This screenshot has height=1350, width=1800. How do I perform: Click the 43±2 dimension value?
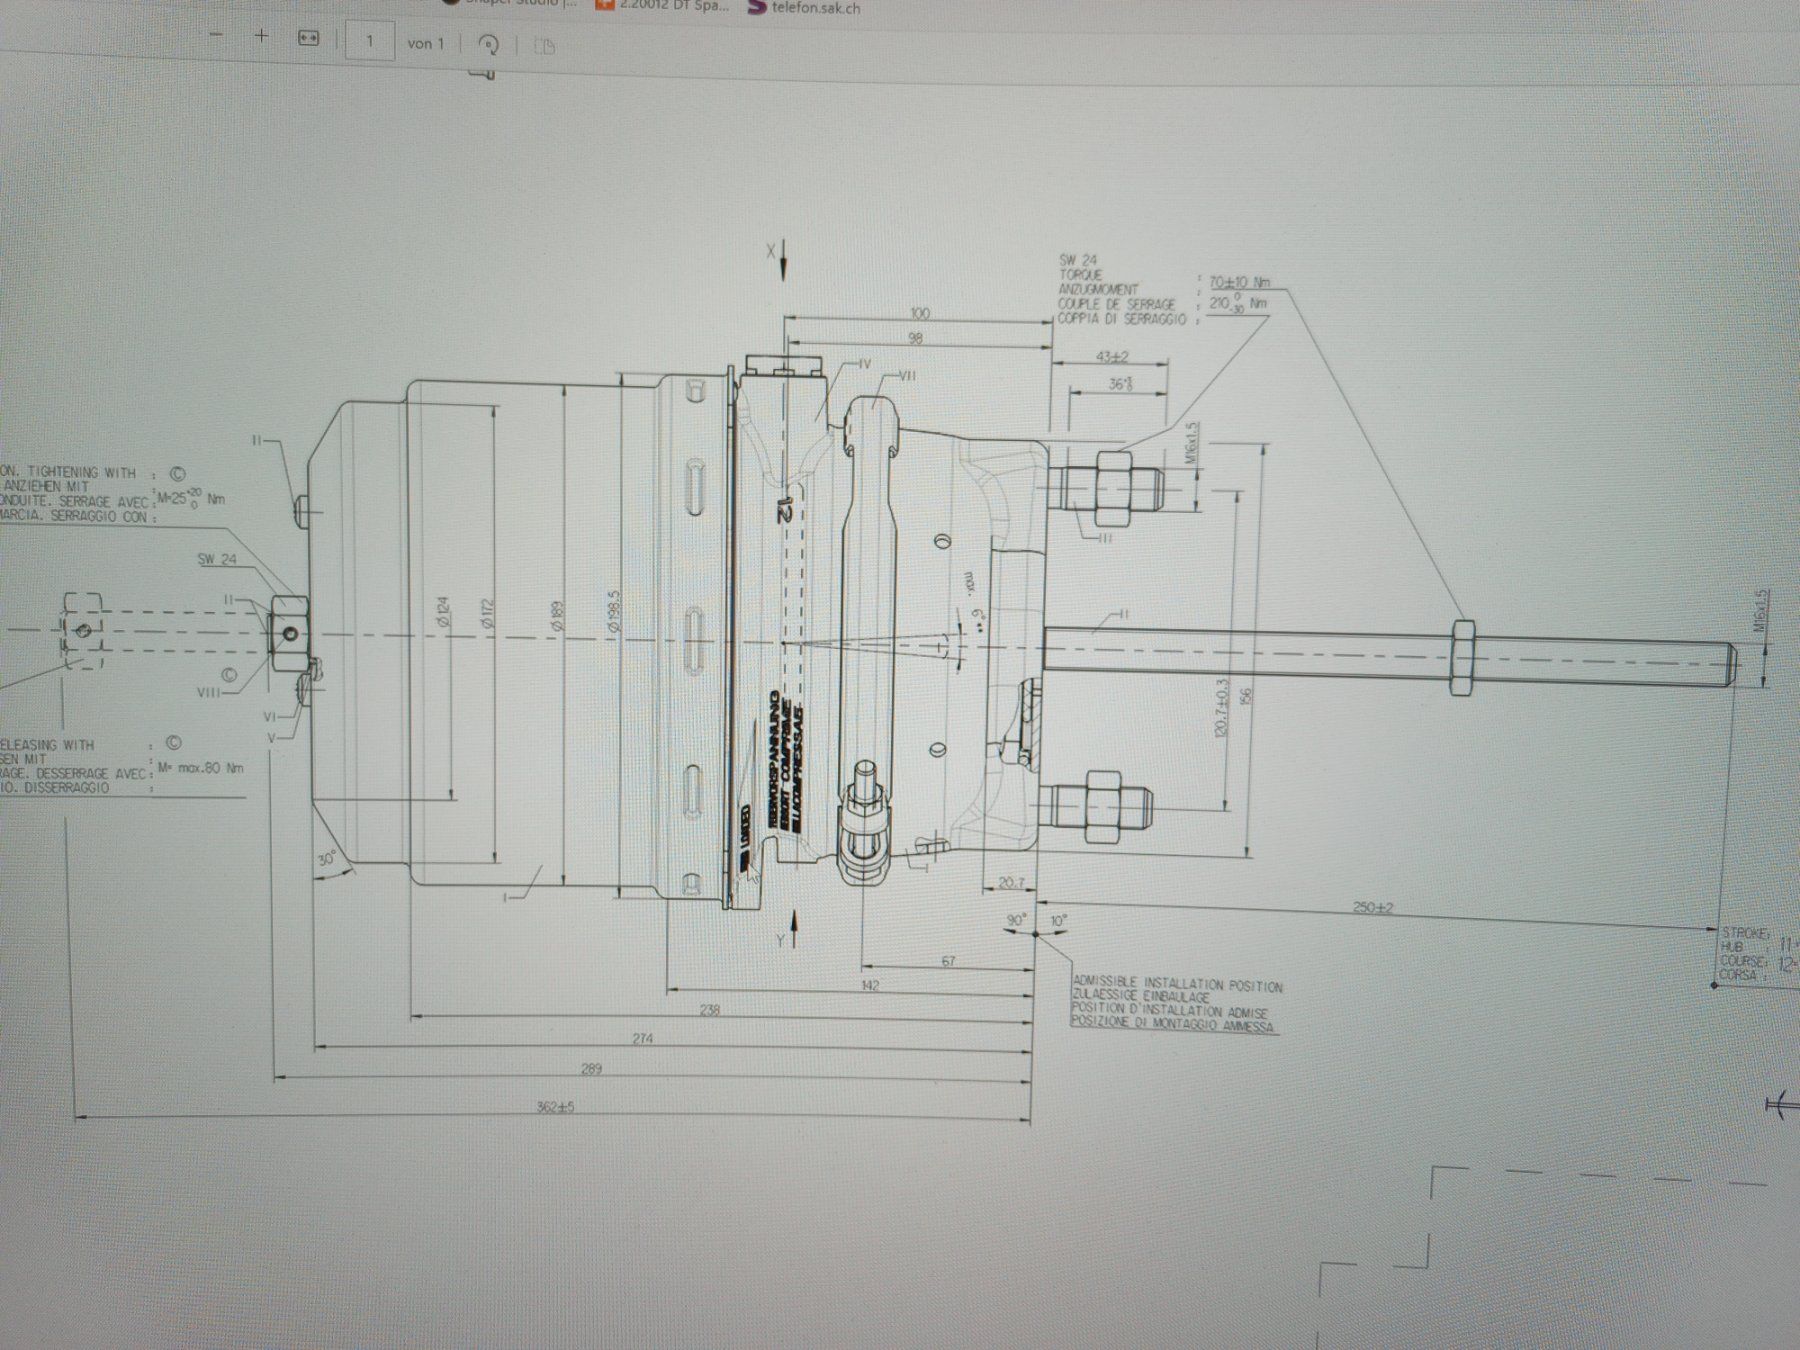(1111, 356)
